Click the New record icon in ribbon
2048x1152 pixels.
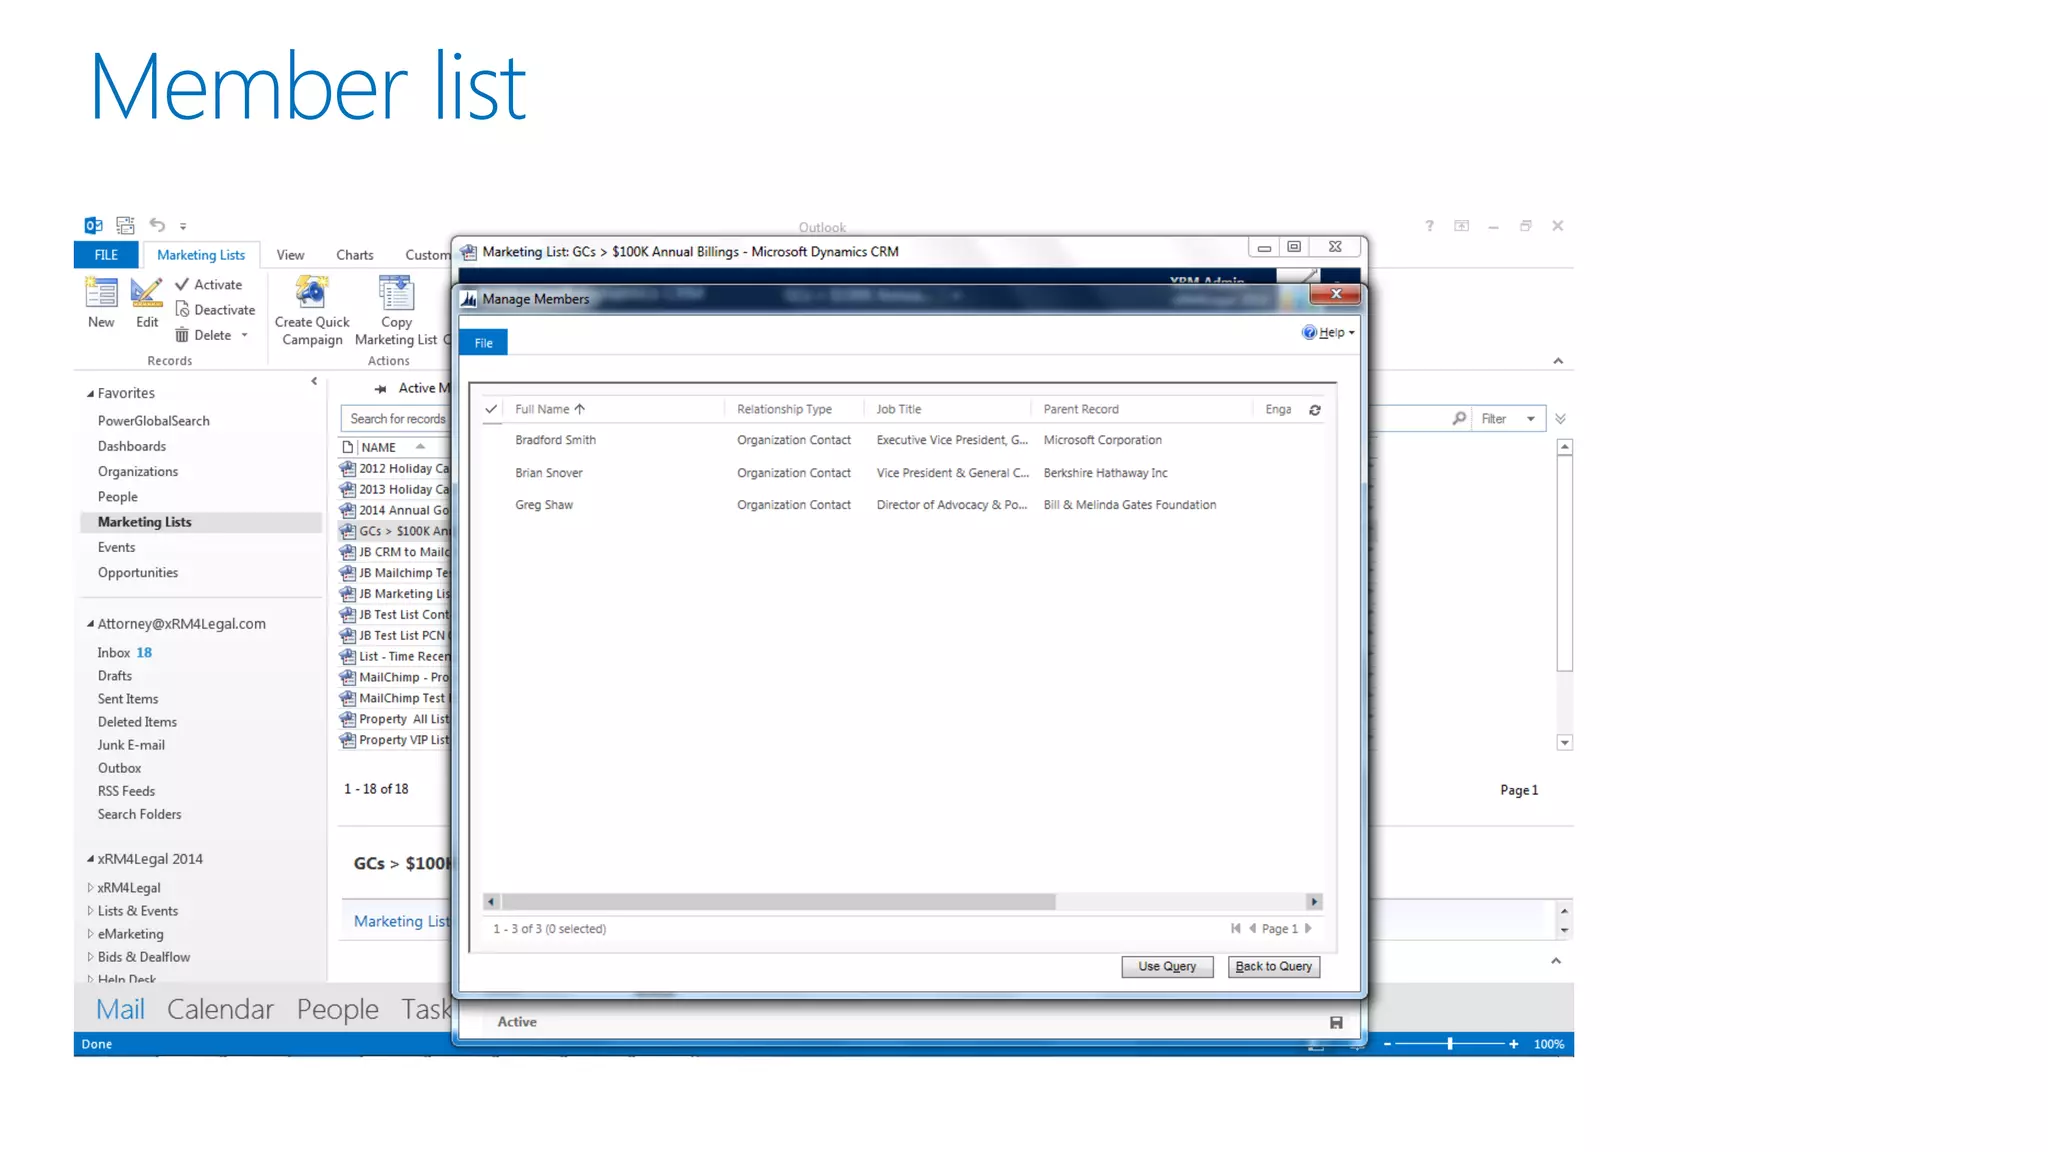(x=101, y=294)
